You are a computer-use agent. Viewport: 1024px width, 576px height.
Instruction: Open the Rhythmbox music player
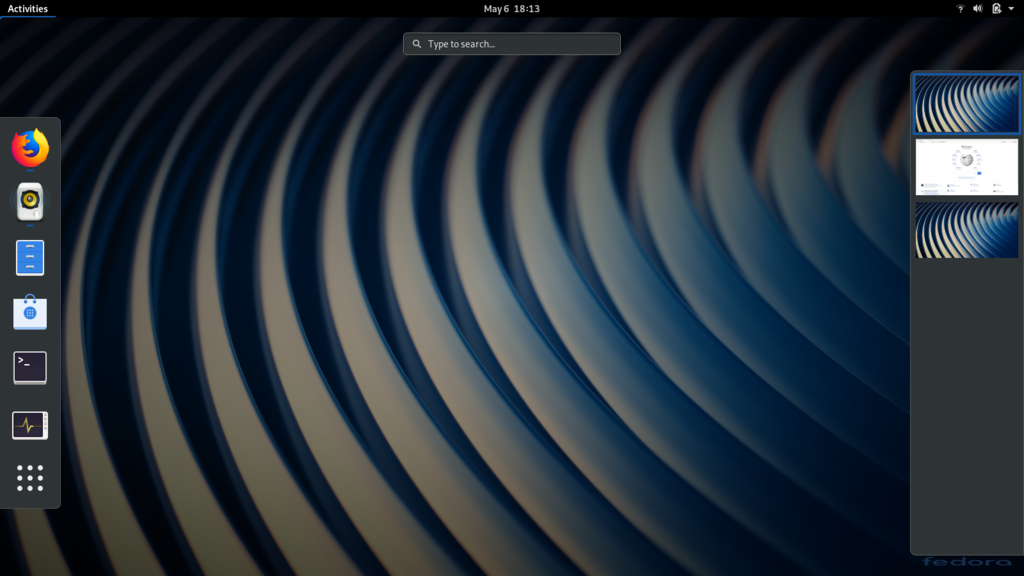coord(30,203)
